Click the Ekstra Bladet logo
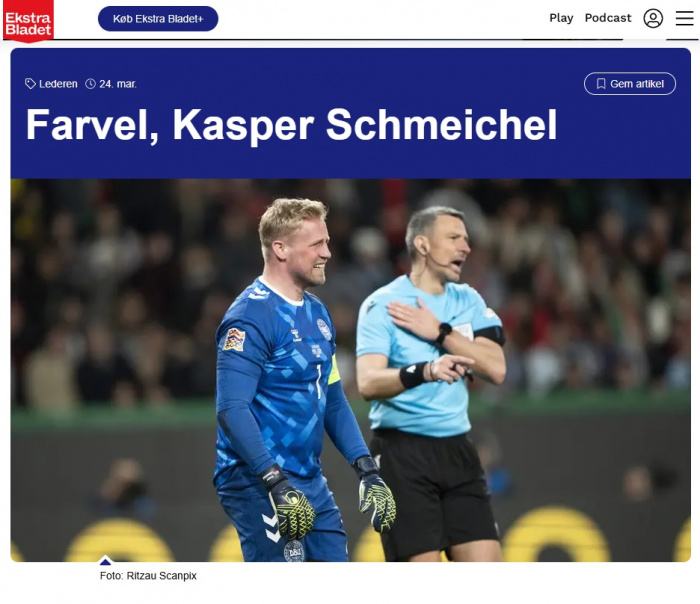 28,21
